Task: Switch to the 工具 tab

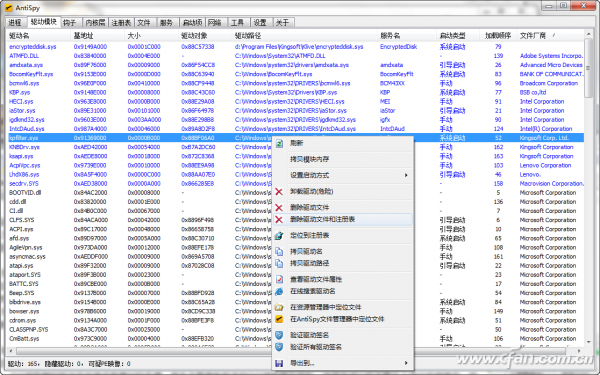Action: 238,23
